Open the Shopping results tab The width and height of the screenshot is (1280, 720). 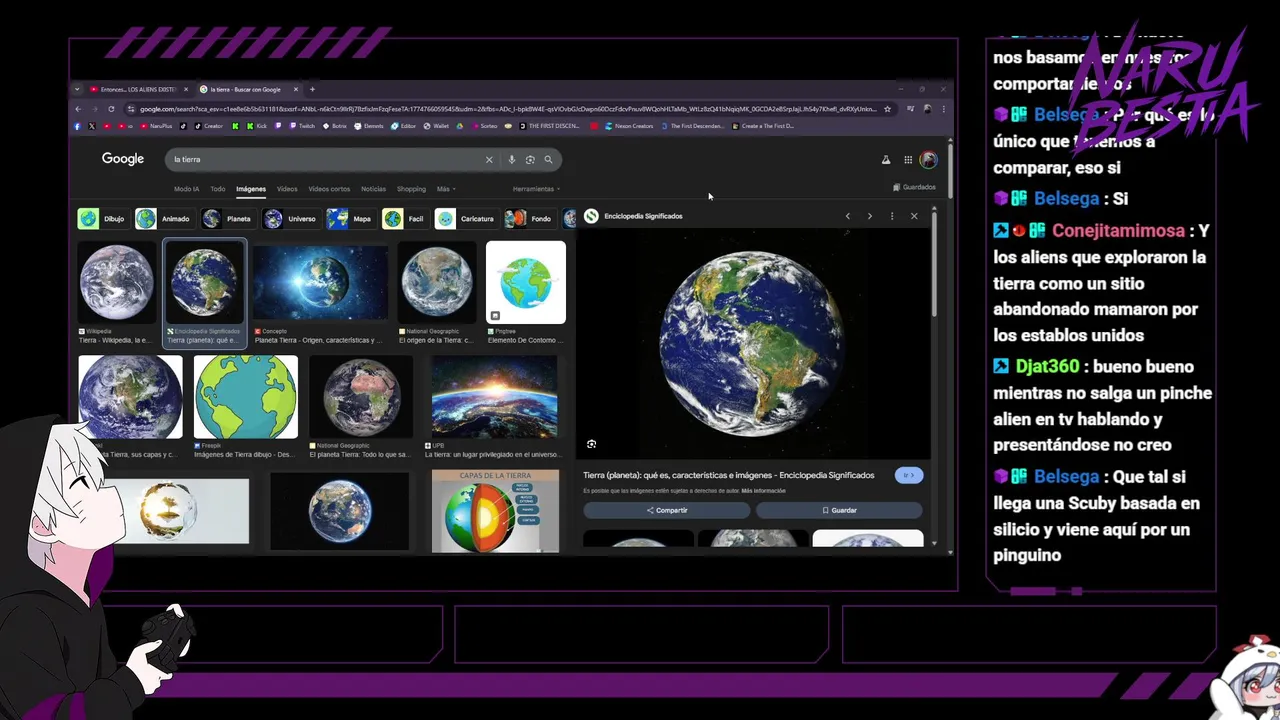411,189
